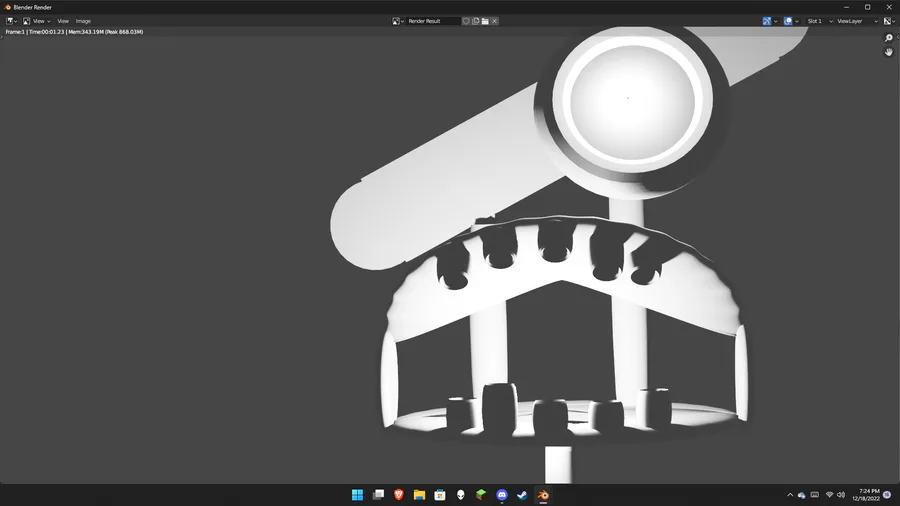Toggle the show overlays button

click(x=788, y=21)
